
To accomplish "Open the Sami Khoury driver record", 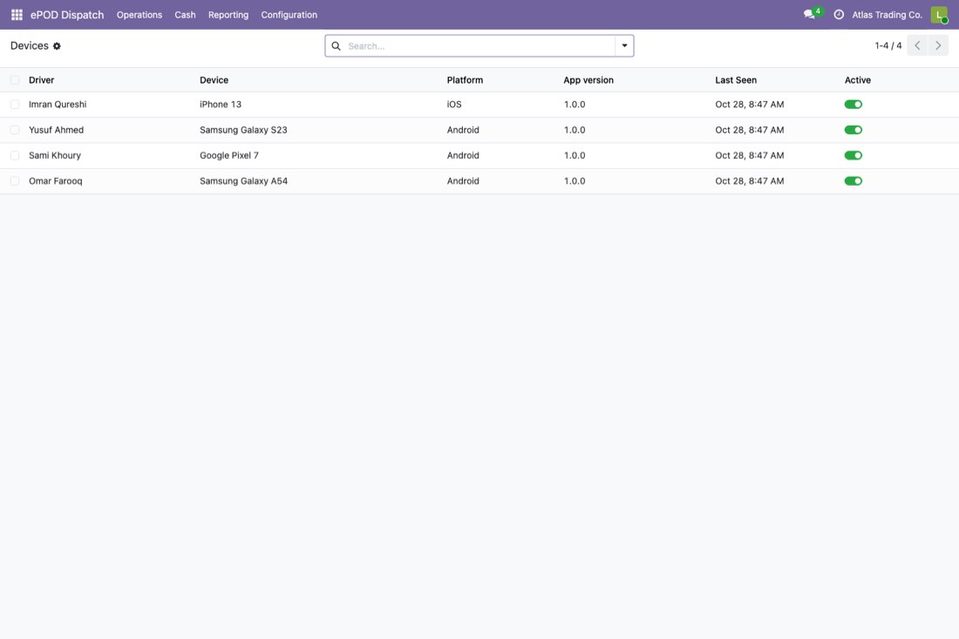I will tap(55, 156).
